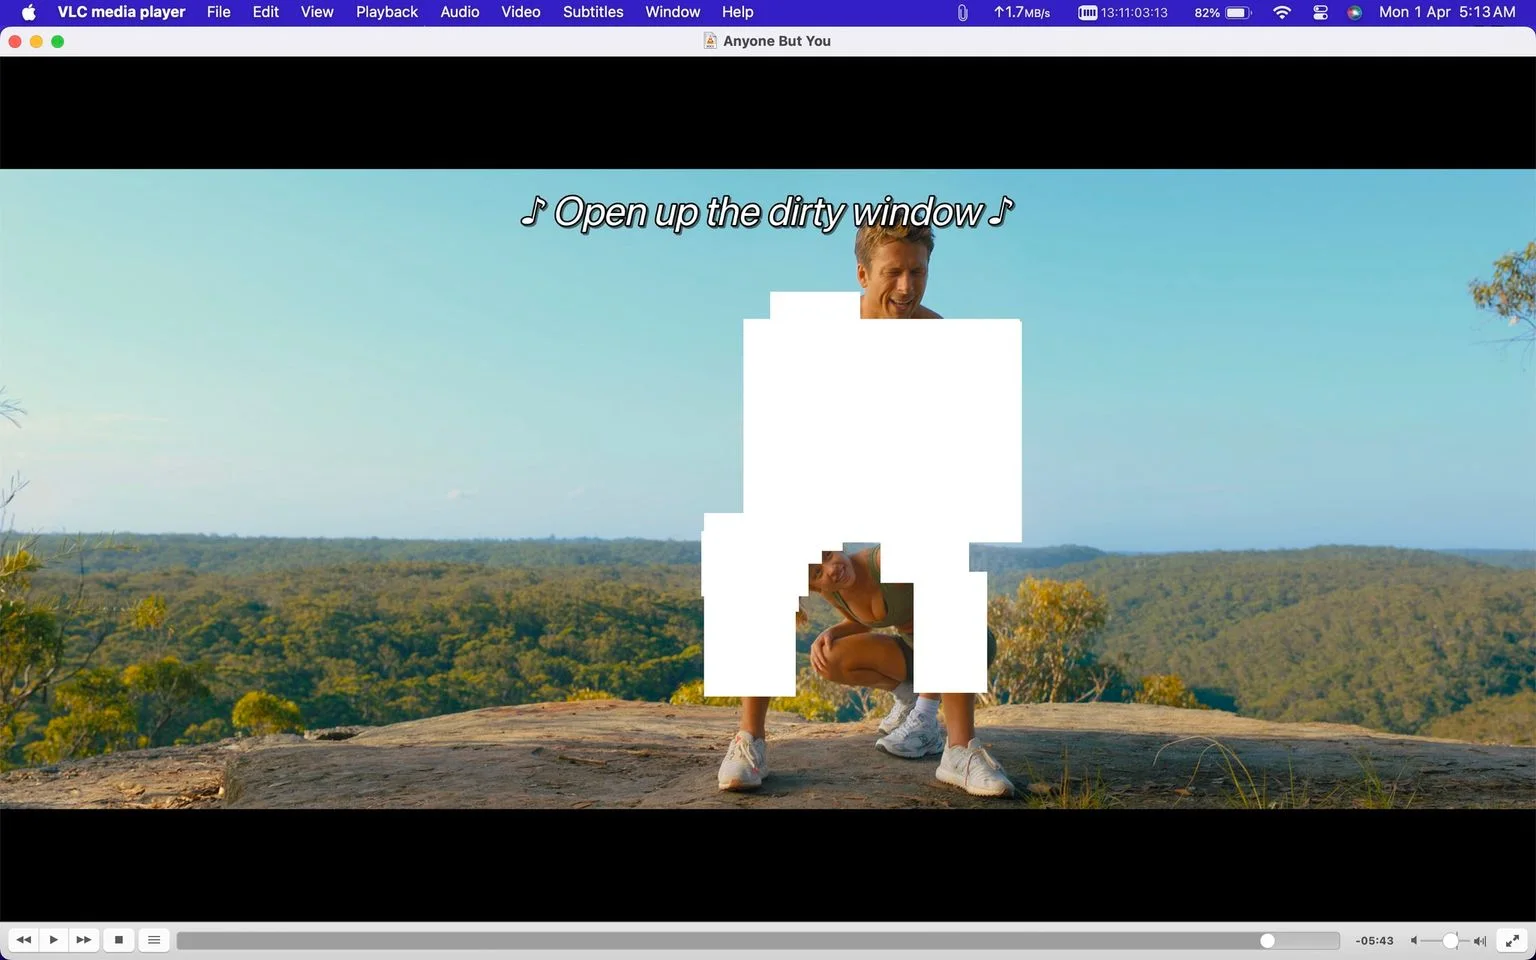
Task: Close the VLC window with the red button
Action: (14, 41)
